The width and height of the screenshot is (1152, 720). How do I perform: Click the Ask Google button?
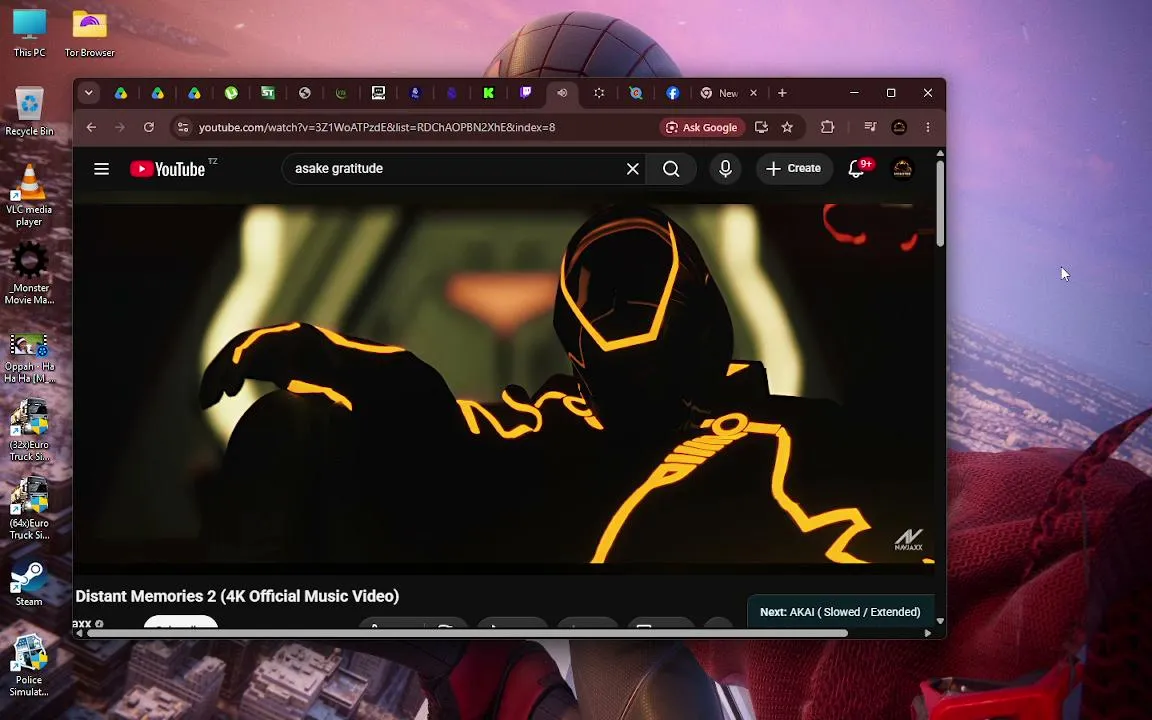[702, 127]
